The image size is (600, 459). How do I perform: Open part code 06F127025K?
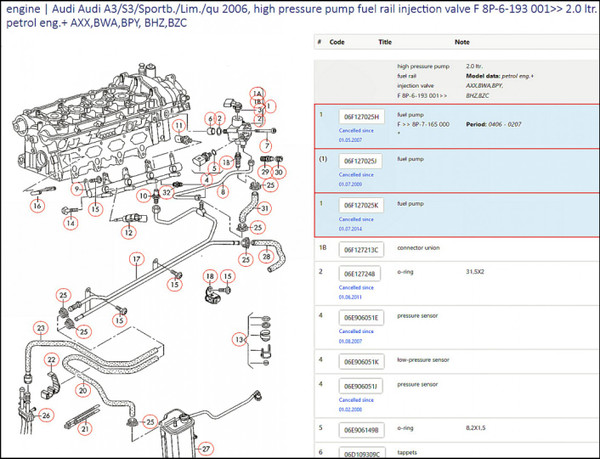pos(360,206)
